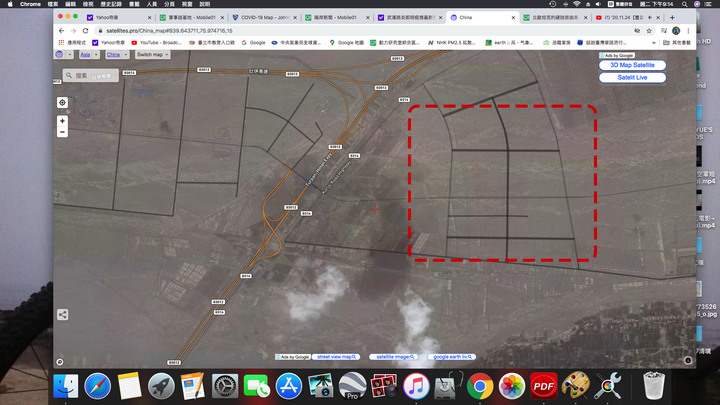Click the locate-me crosshair map button
720x405 pixels.
click(62, 102)
